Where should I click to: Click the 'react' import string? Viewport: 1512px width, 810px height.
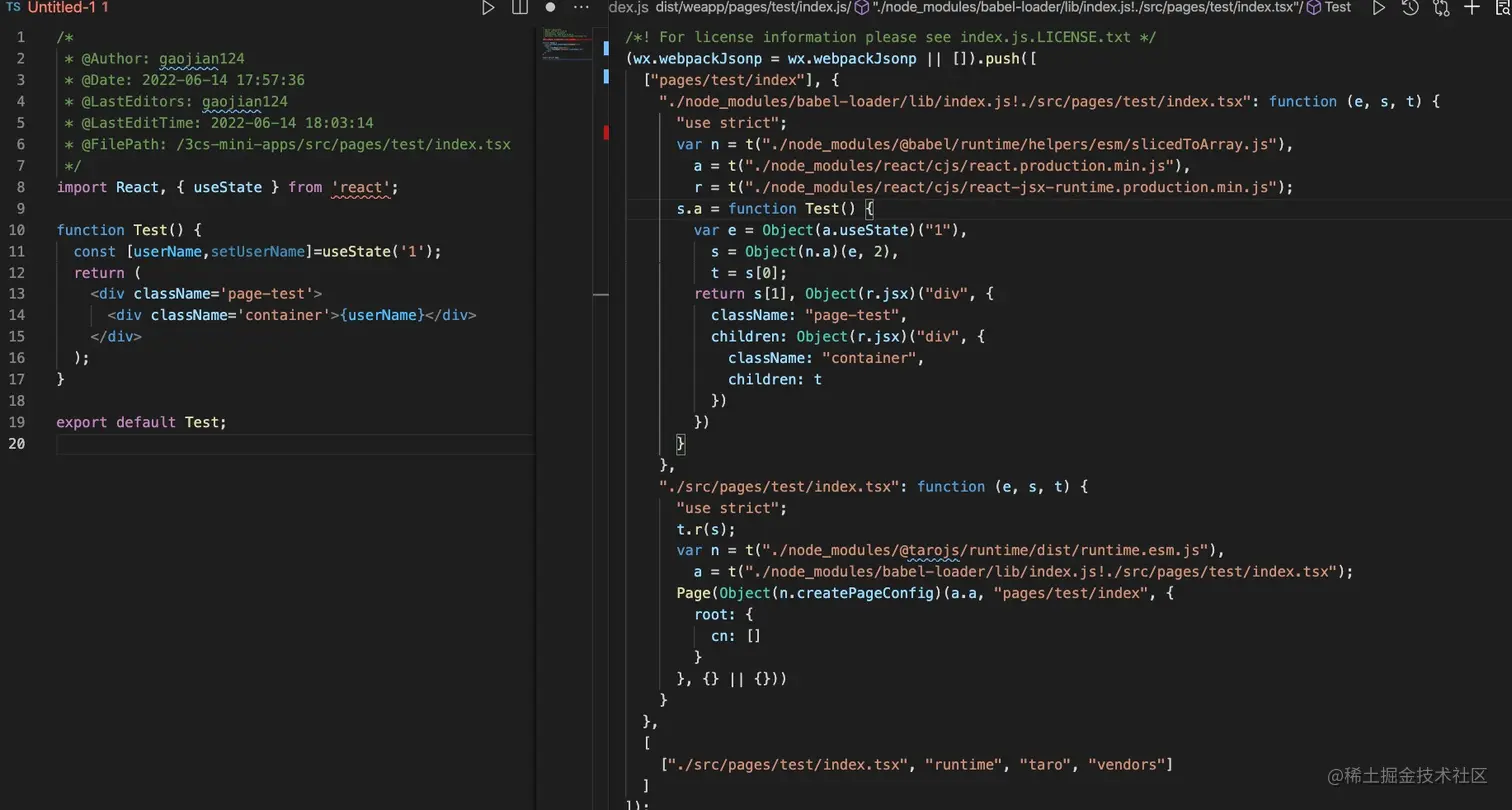click(x=360, y=187)
